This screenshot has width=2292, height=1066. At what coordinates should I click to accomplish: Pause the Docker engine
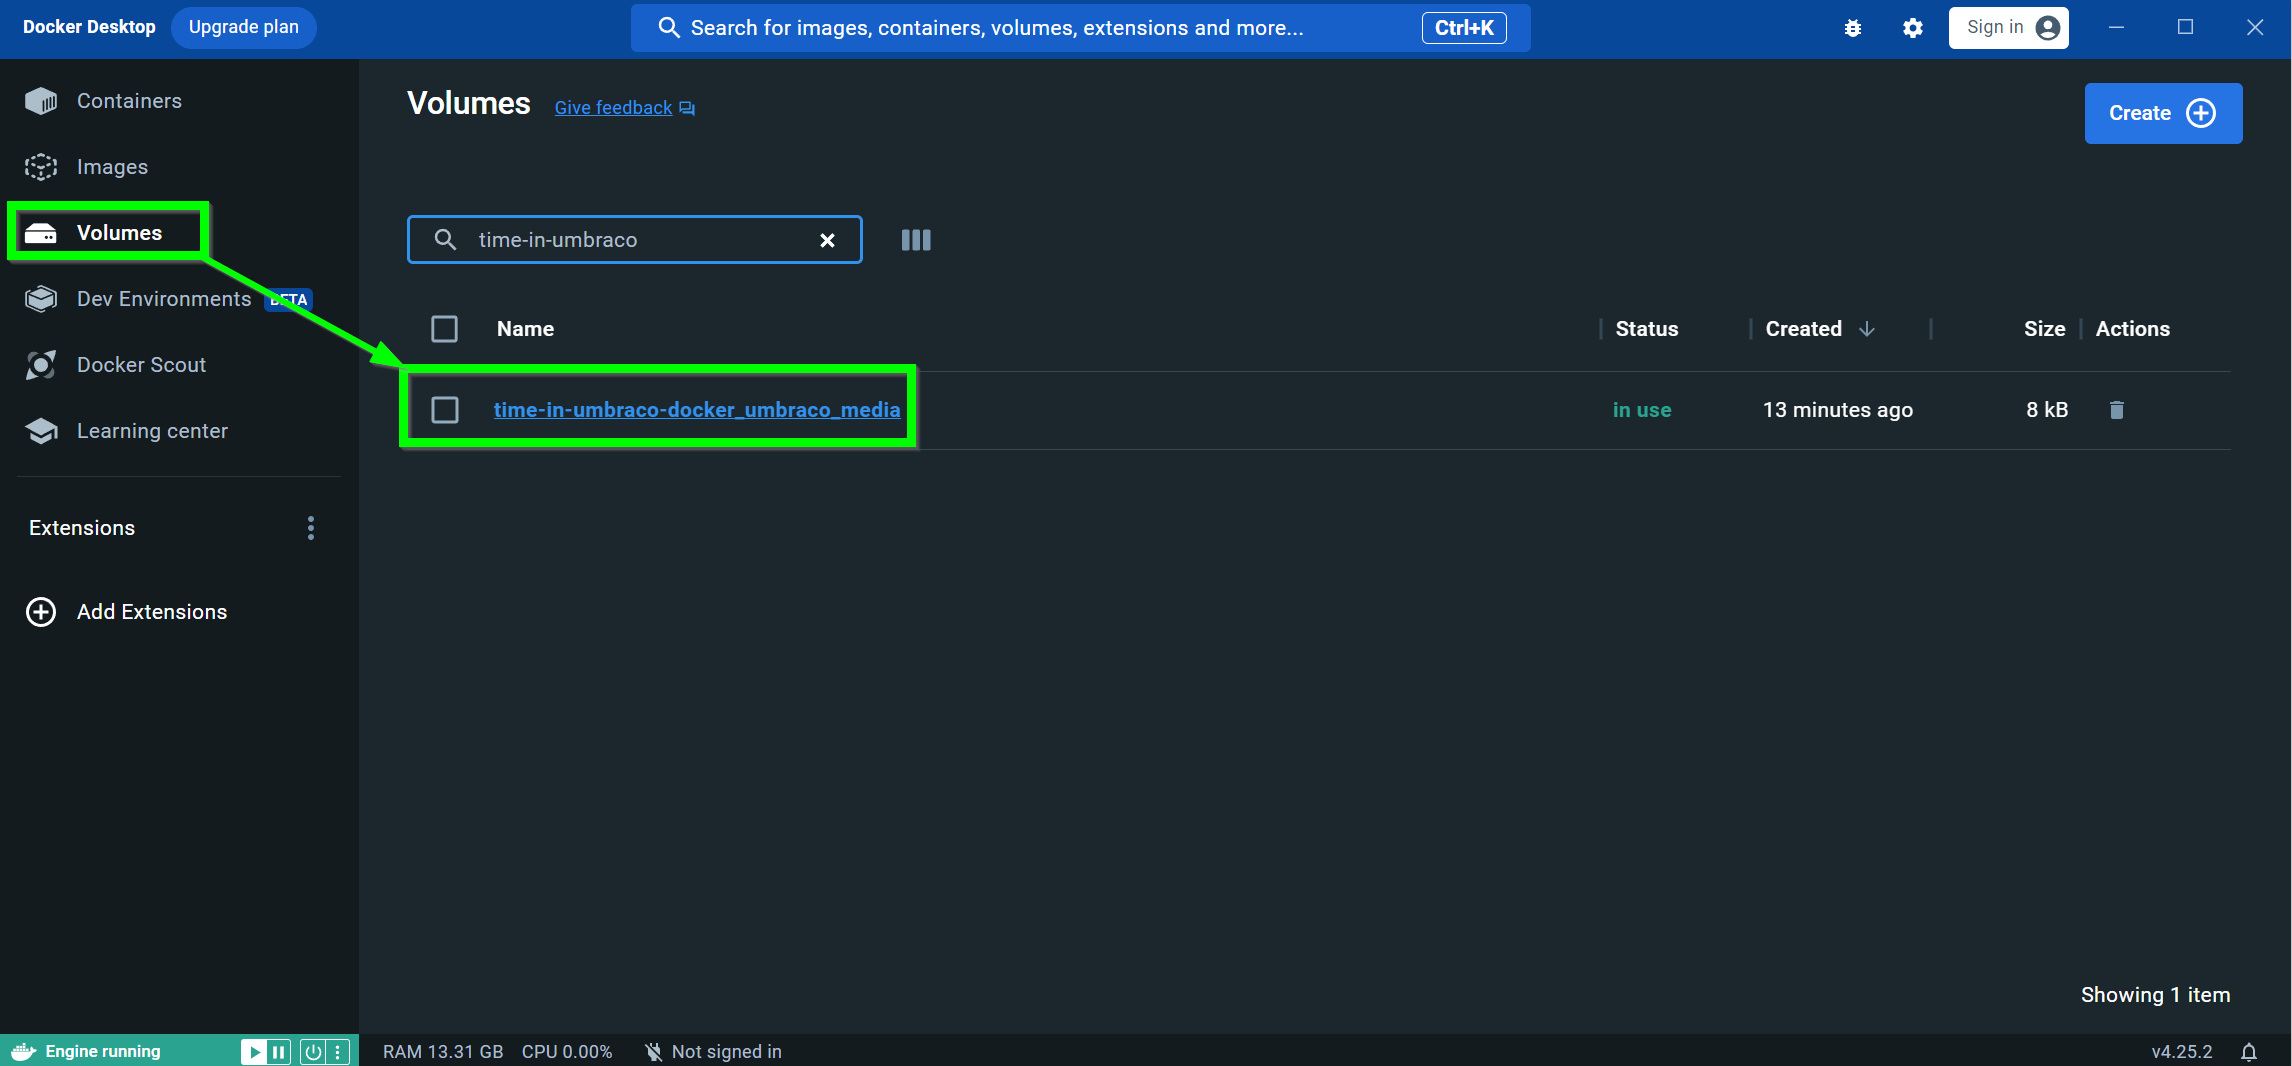(x=279, y=1052)
